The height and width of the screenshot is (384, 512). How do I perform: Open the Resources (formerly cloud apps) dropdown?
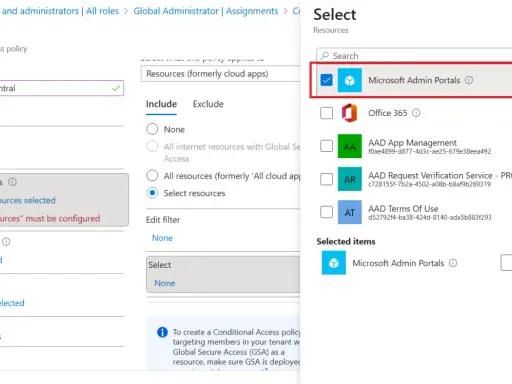220,74
